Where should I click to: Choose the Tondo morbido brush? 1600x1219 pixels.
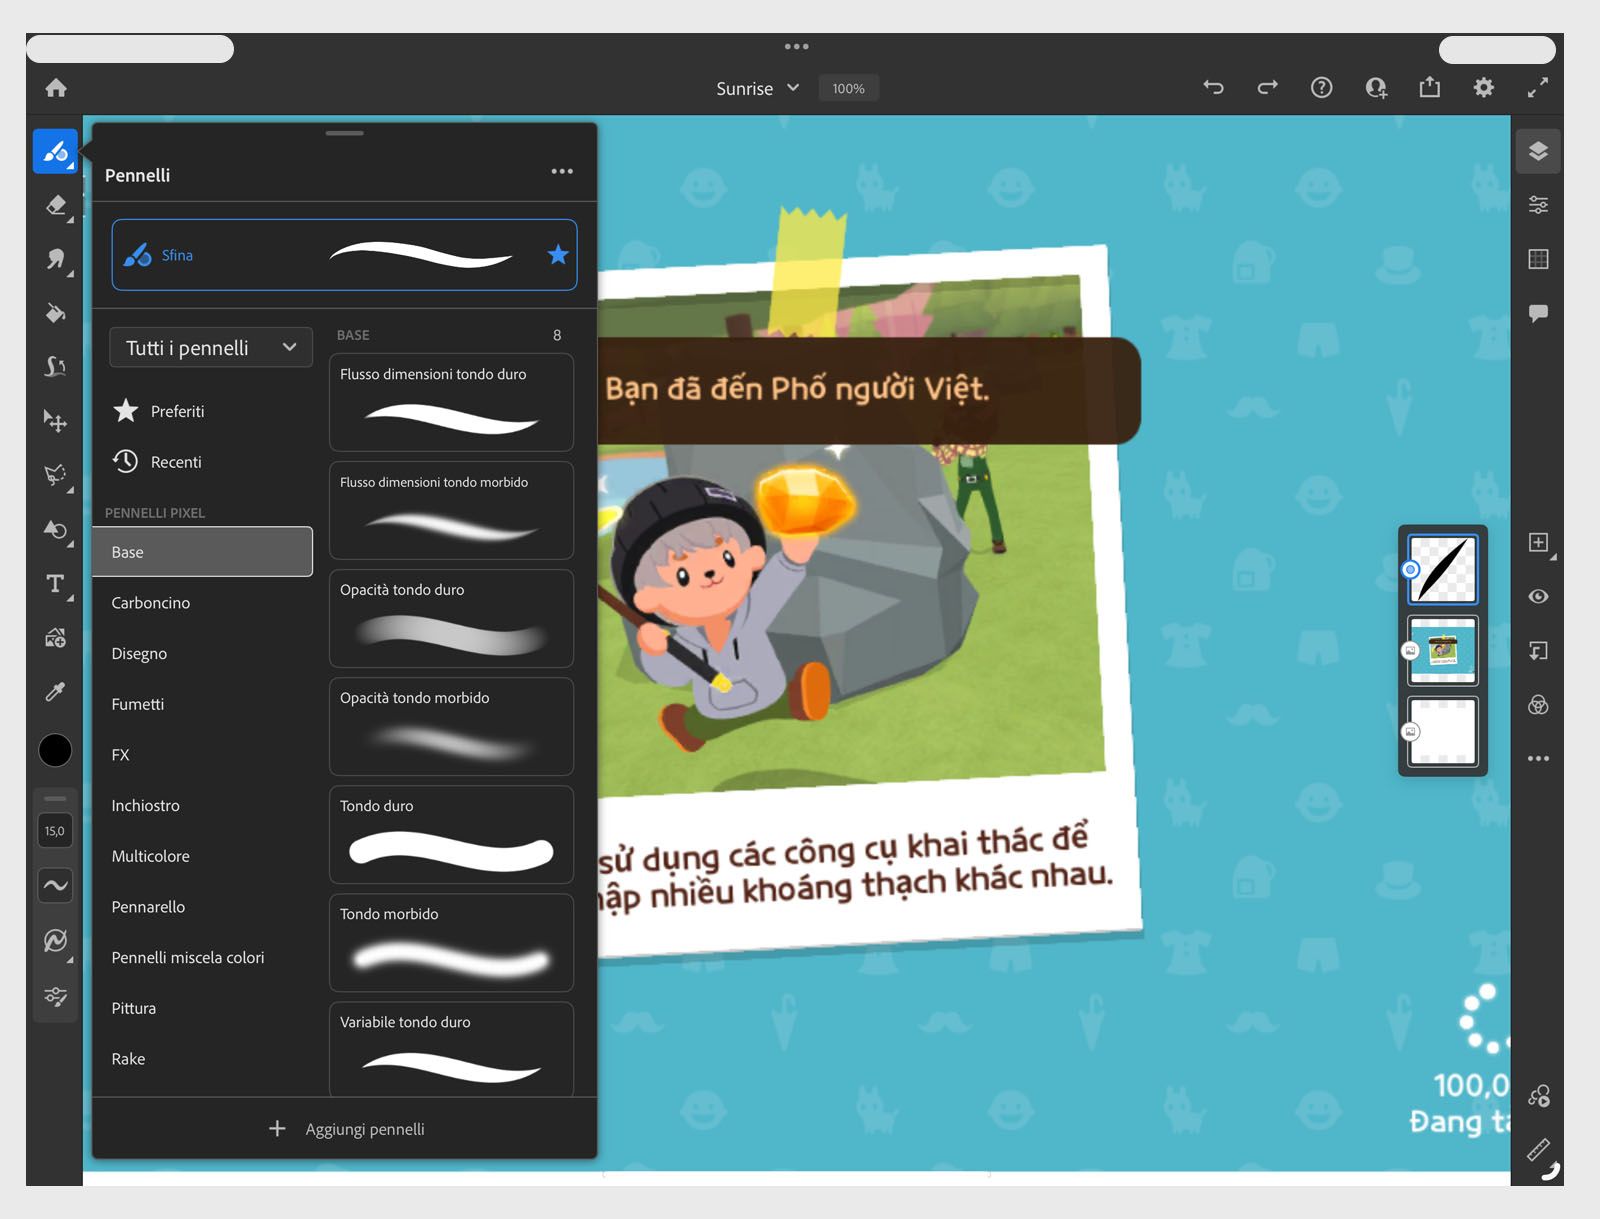(451, 943)
